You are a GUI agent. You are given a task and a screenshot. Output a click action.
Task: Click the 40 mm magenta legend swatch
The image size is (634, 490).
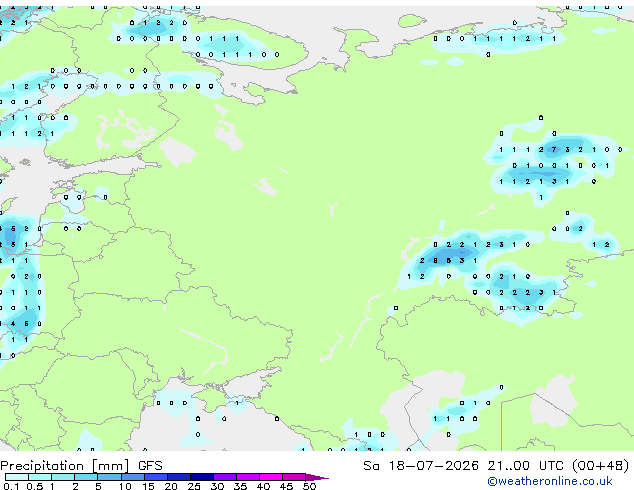coord(271,477)
